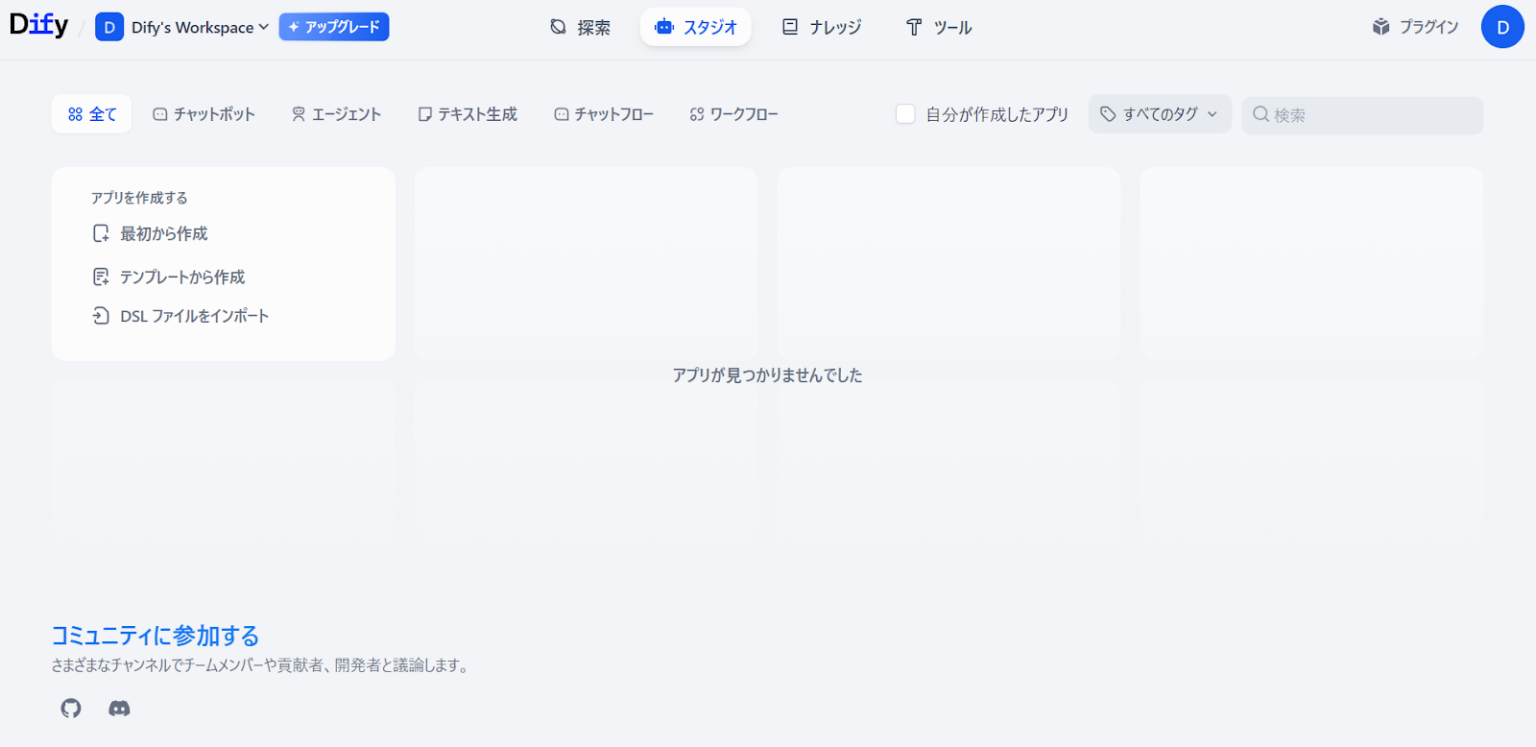Filter apps by チャットボット

pos(204,114)
